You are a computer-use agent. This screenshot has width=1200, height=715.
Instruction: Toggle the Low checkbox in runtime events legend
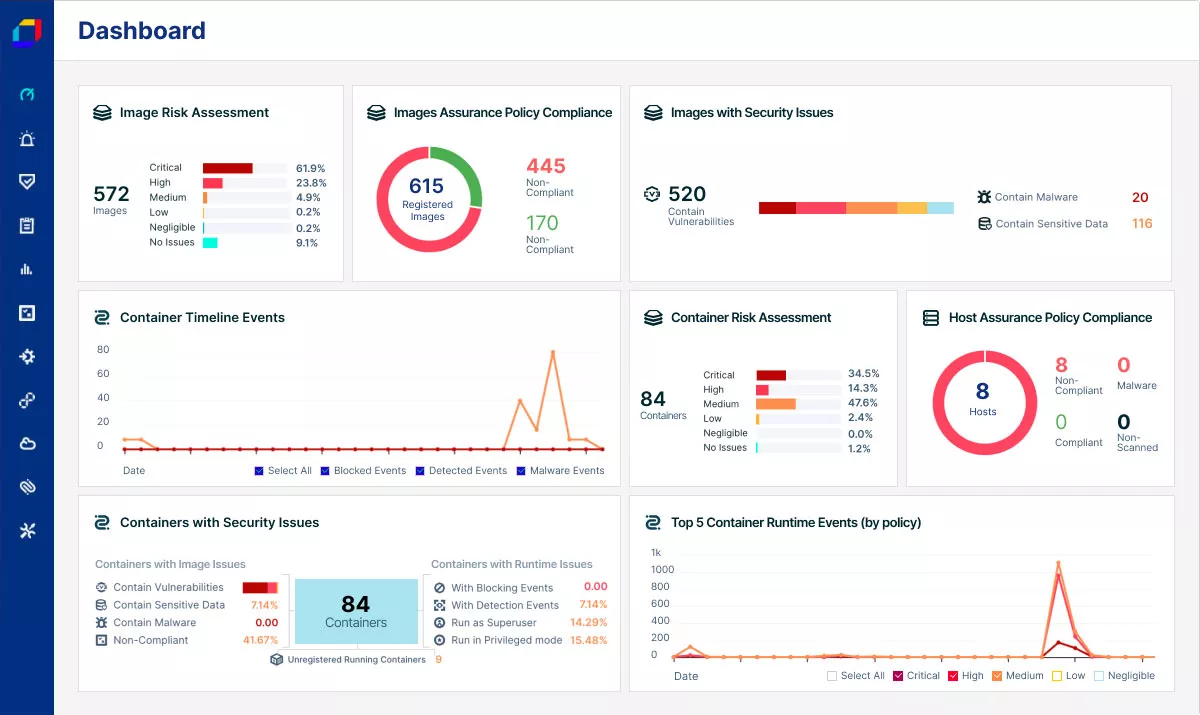click(x=1057, y=676)
